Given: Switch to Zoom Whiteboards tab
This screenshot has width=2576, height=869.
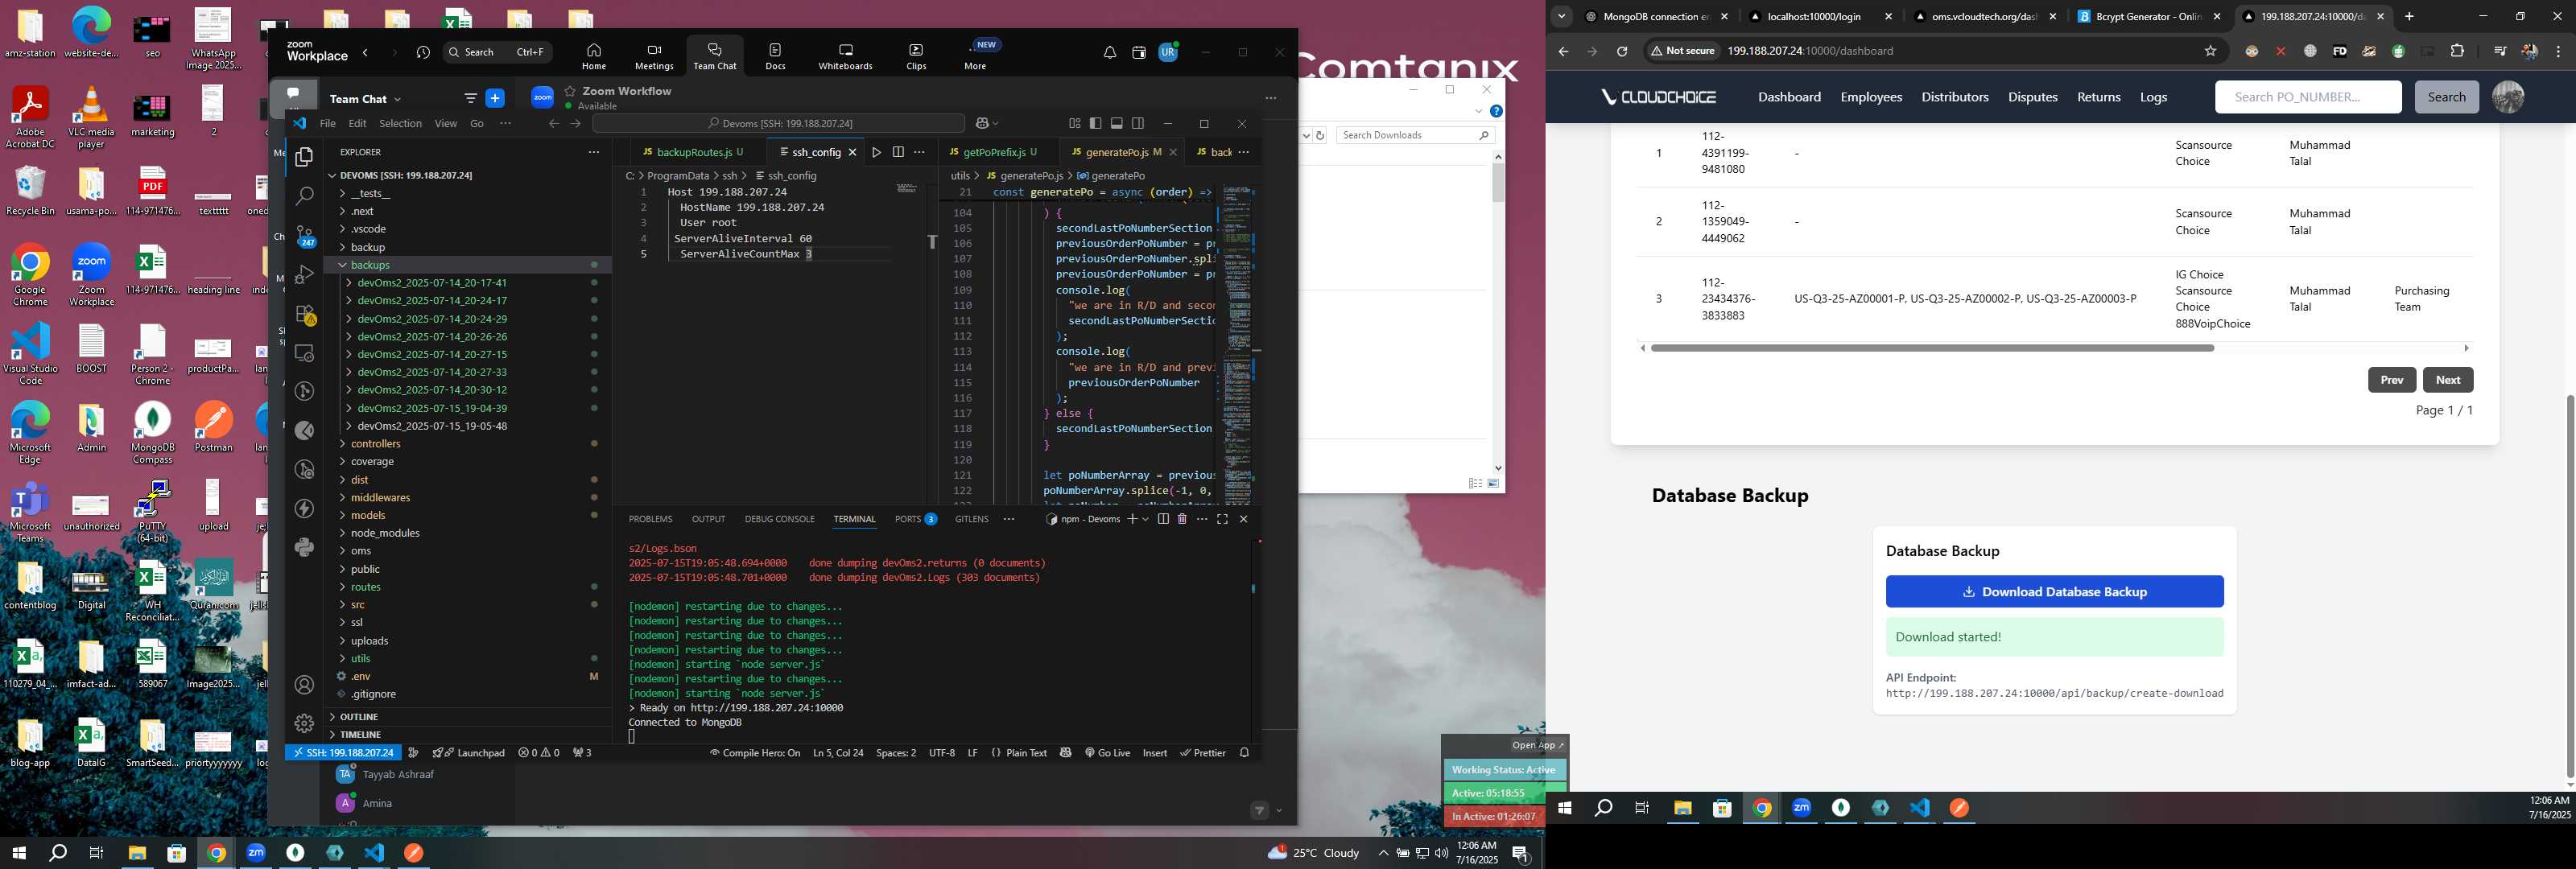Looking at the screenshot, I should 845,56.
